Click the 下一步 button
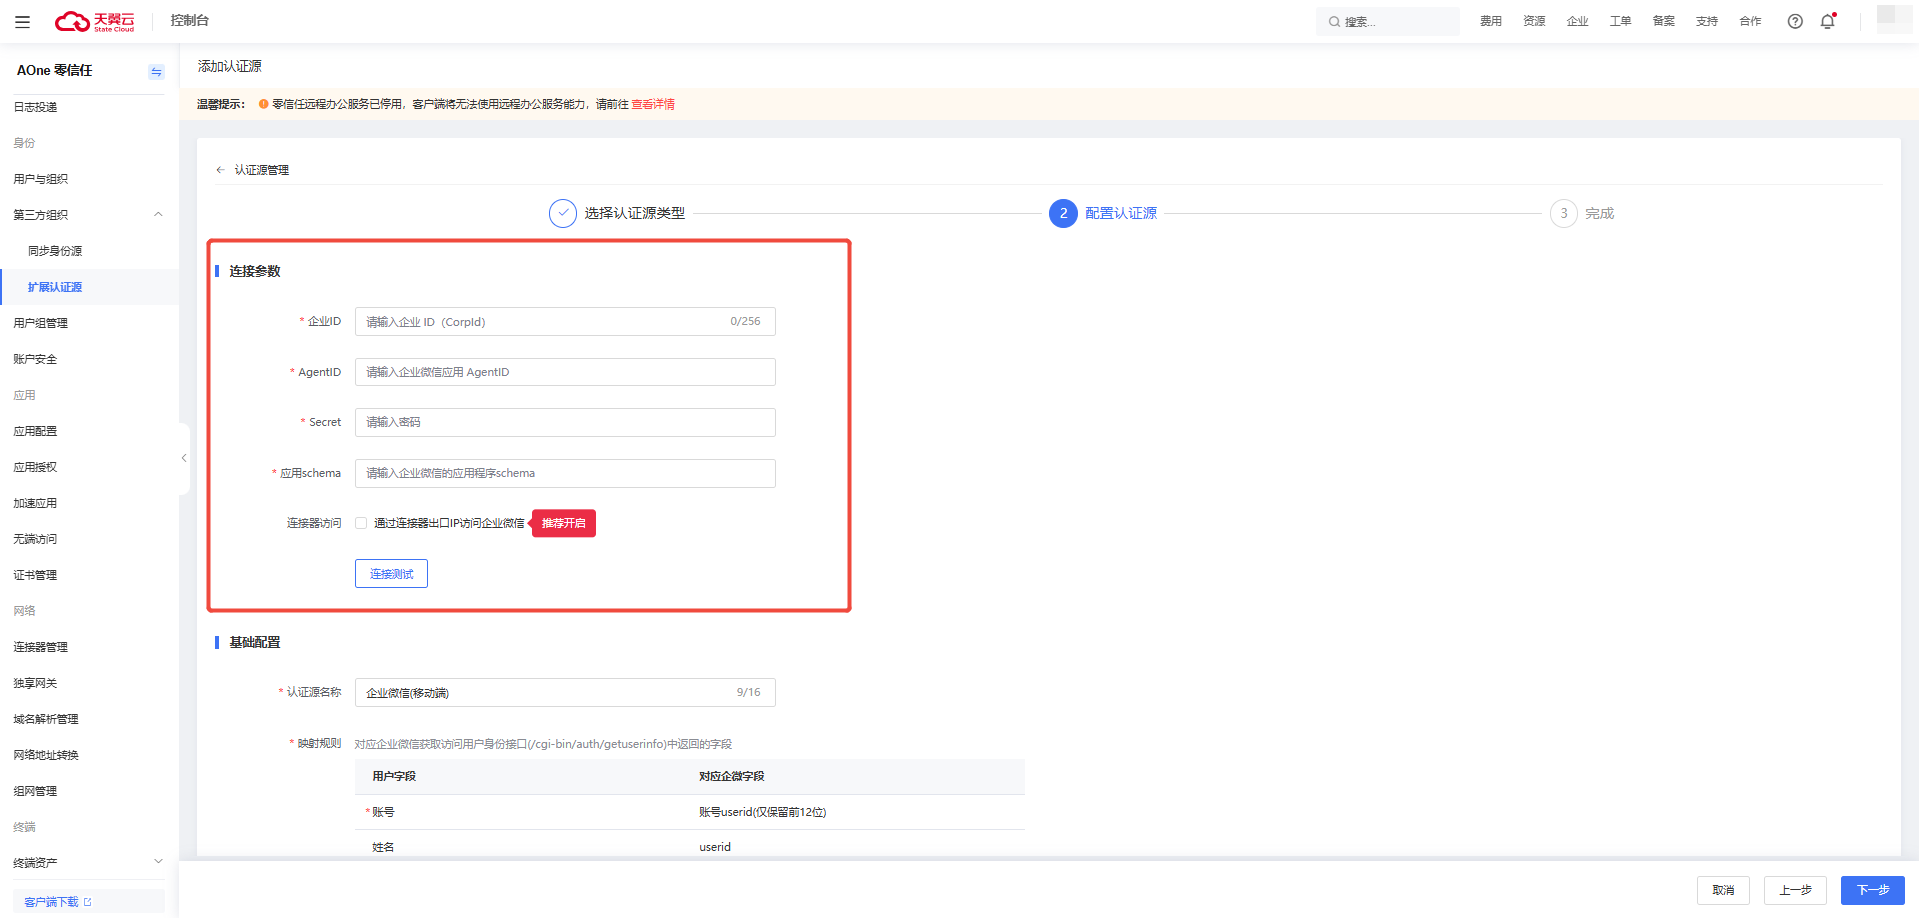Screen dimensions: 1919x918 point(1872,890)
